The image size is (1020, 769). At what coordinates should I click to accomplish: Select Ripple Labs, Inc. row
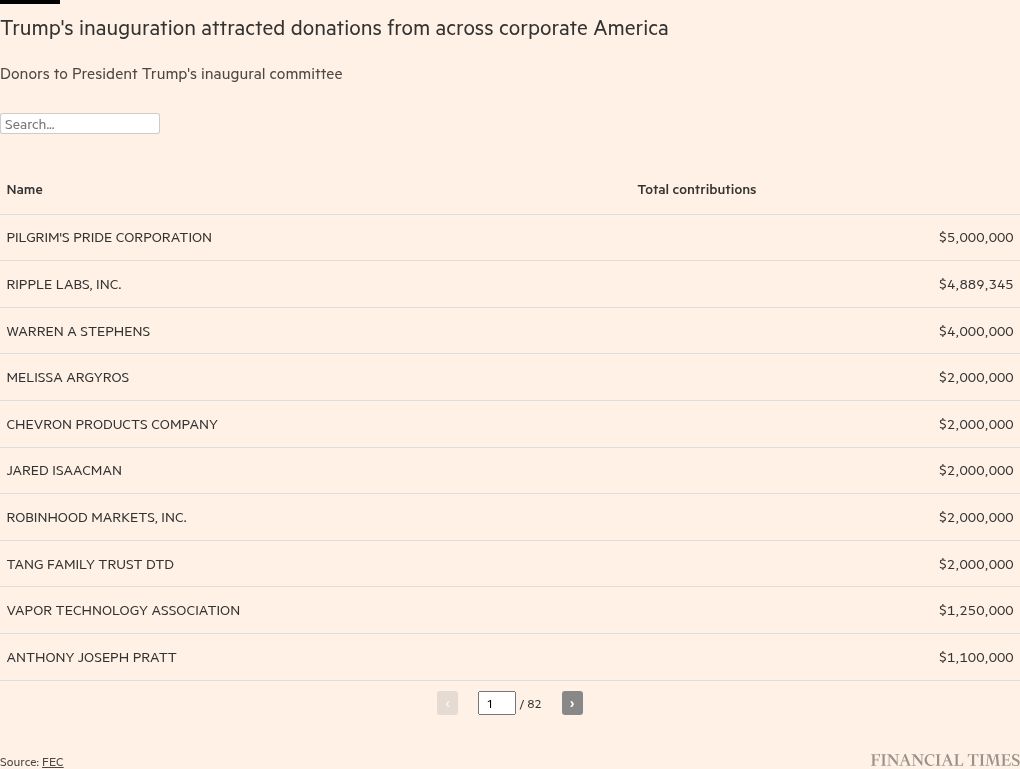[510, 284]
